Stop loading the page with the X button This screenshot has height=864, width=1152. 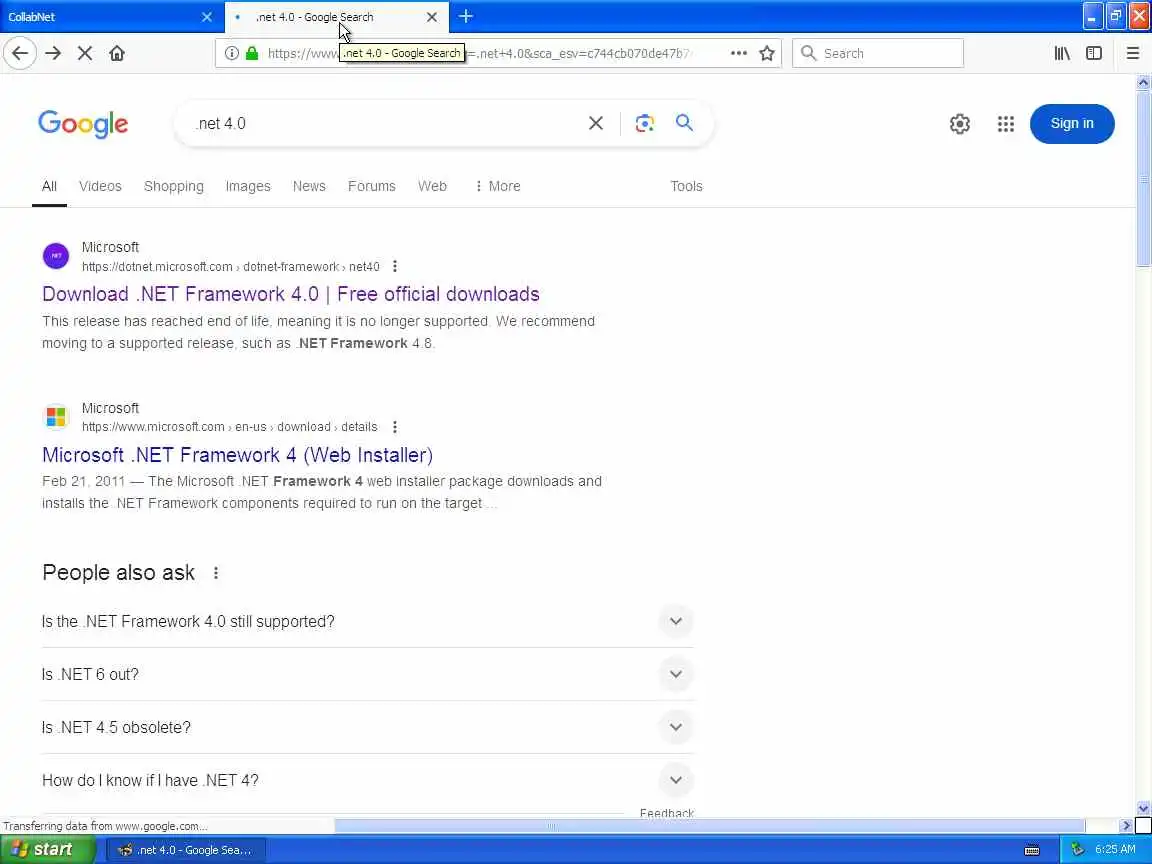click(x=84, y=53)
